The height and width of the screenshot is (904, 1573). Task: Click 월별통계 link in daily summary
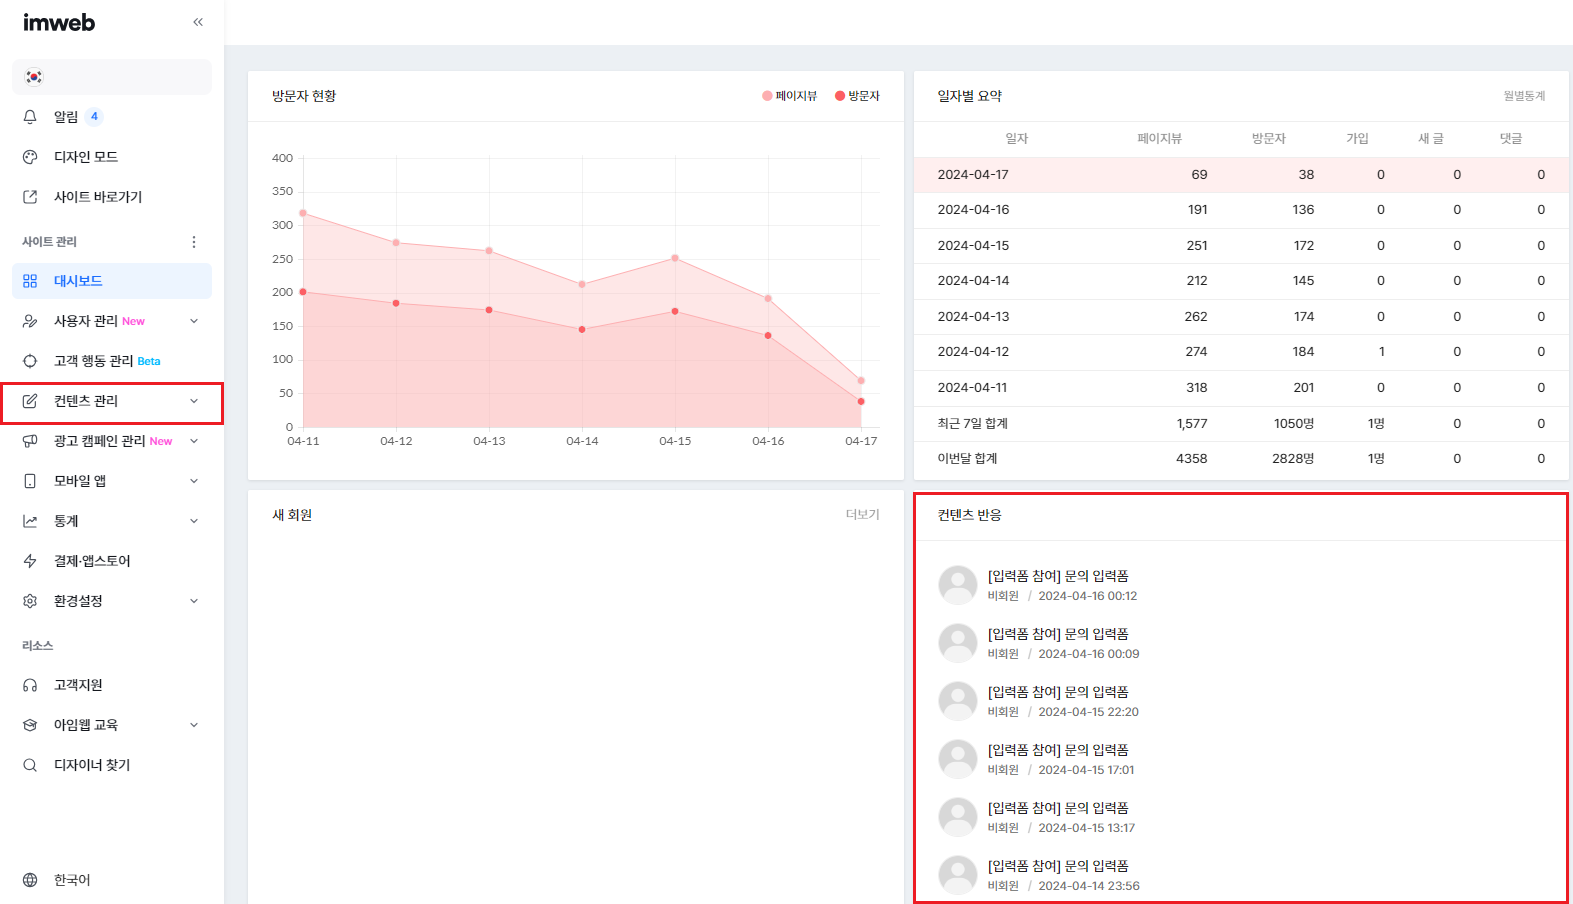click(1524, 96)
